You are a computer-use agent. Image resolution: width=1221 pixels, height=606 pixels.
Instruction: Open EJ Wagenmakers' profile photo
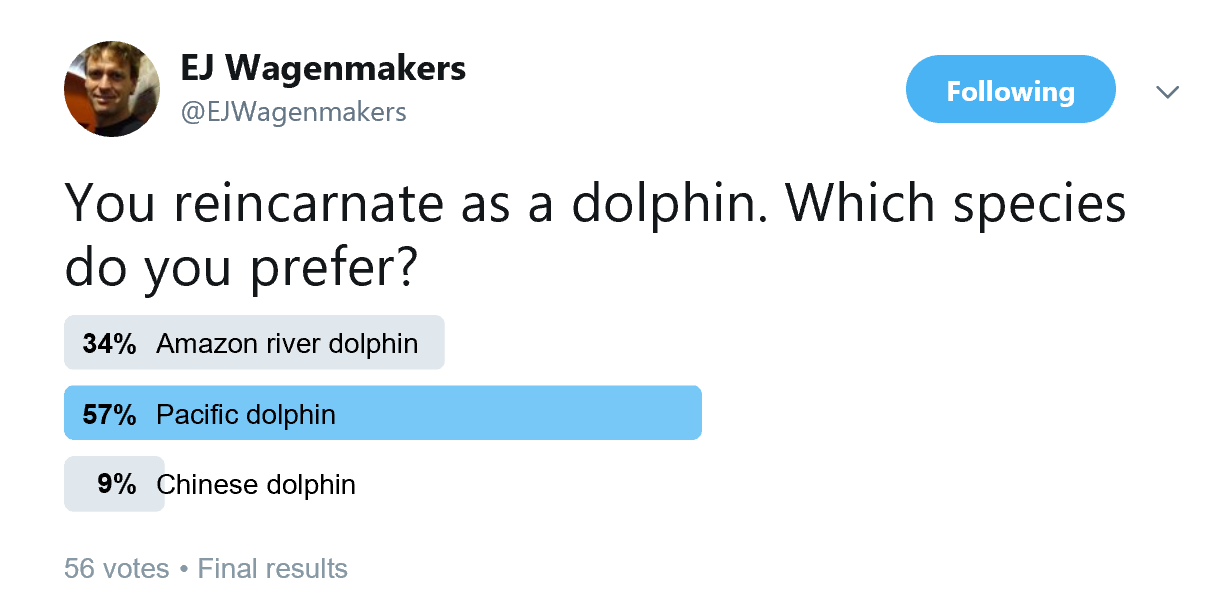coord(111,89)
